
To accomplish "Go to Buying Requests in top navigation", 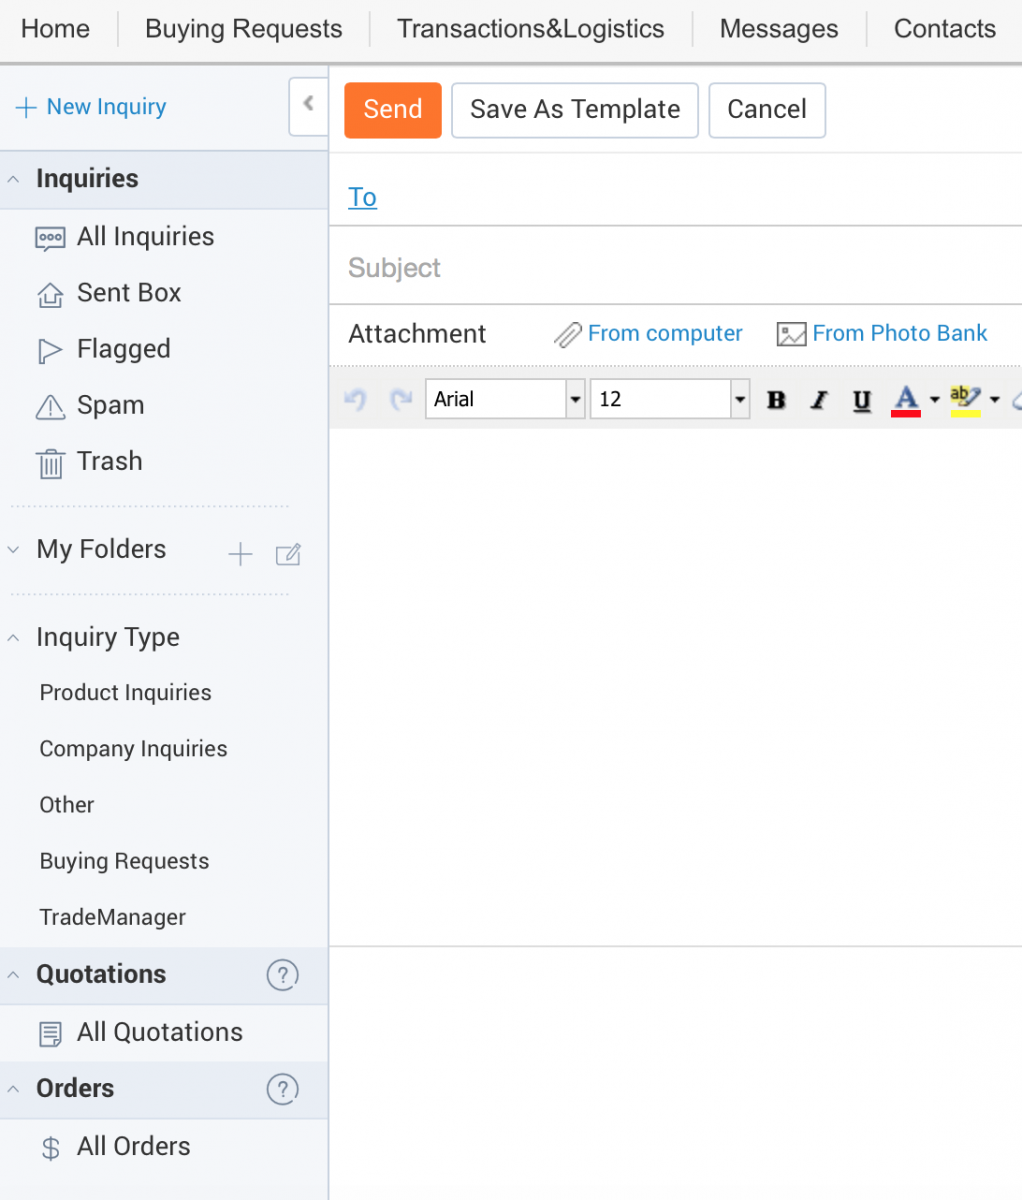I will (243, 29).
